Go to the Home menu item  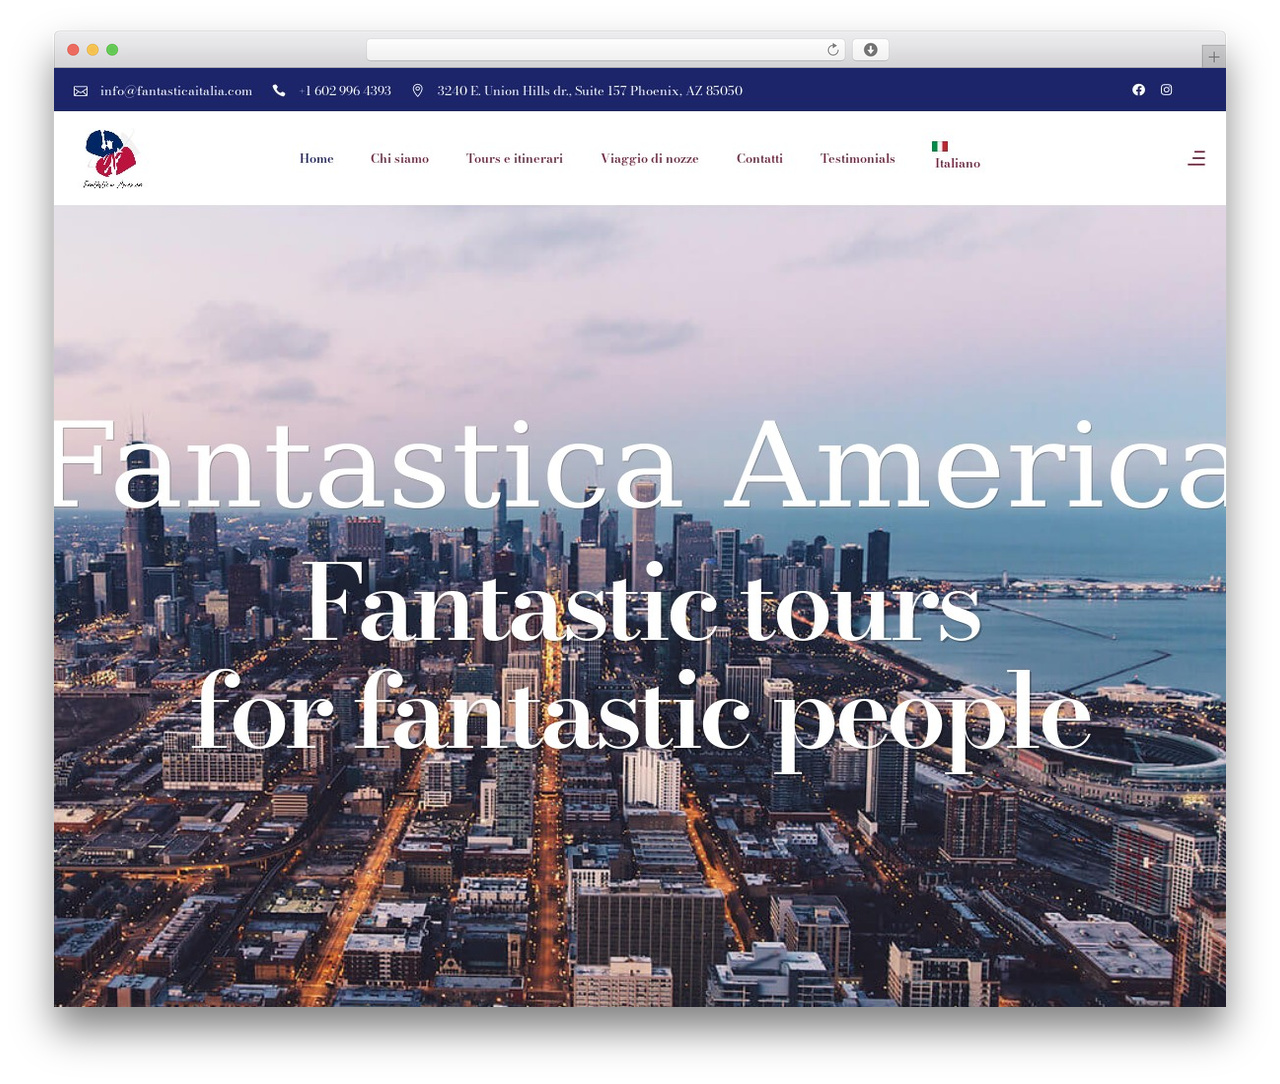(x=316, y=158)
